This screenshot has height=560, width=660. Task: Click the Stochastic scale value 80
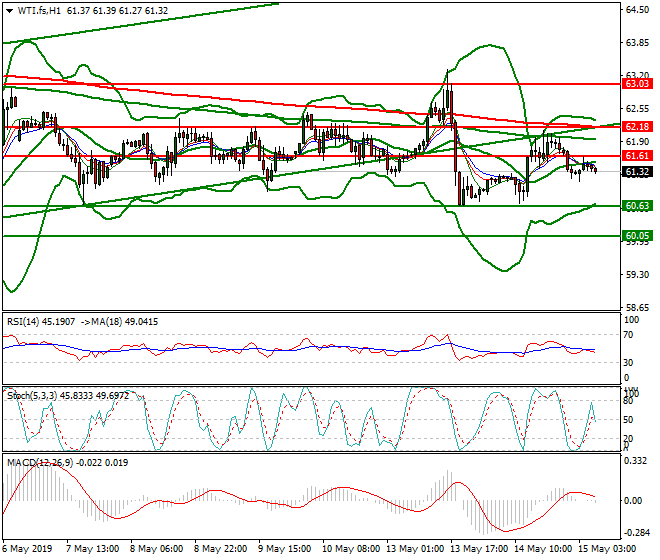pos(628,401)
